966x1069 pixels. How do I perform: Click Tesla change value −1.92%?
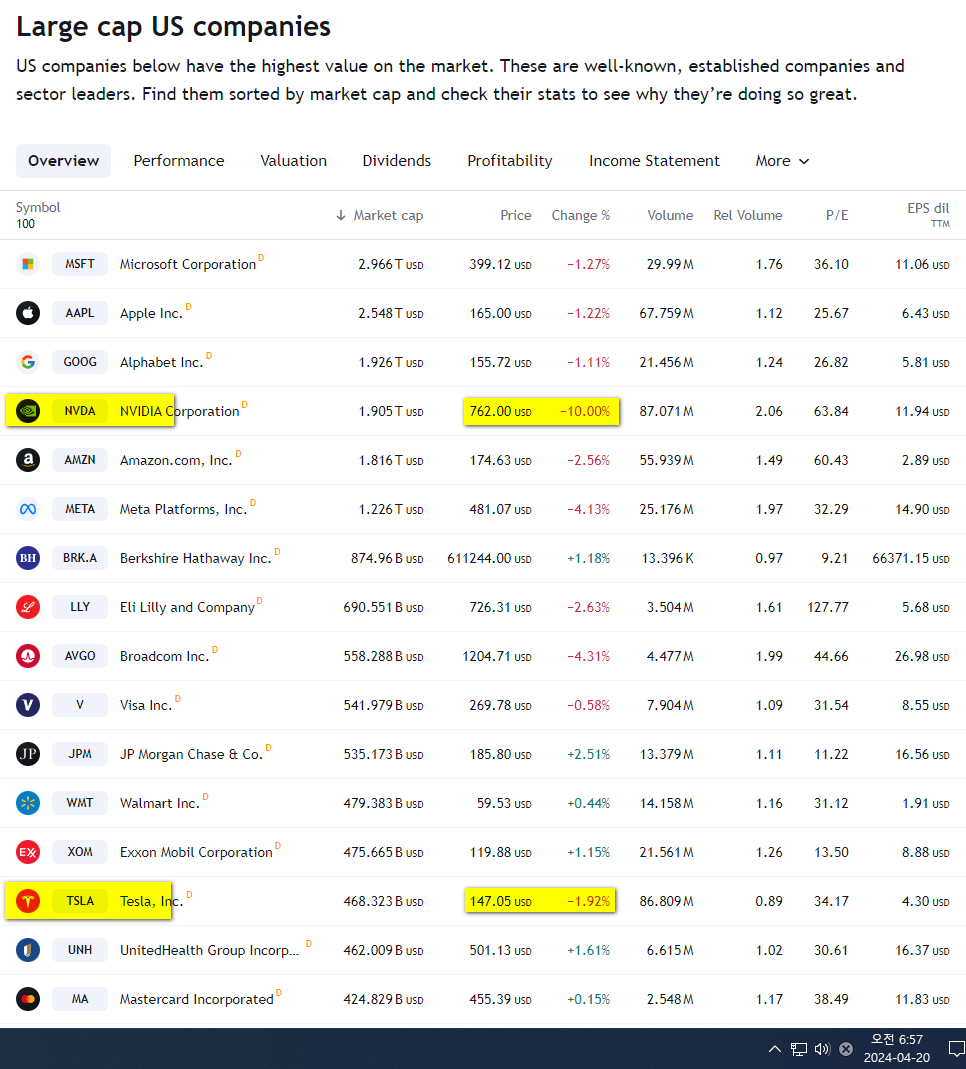588,901
